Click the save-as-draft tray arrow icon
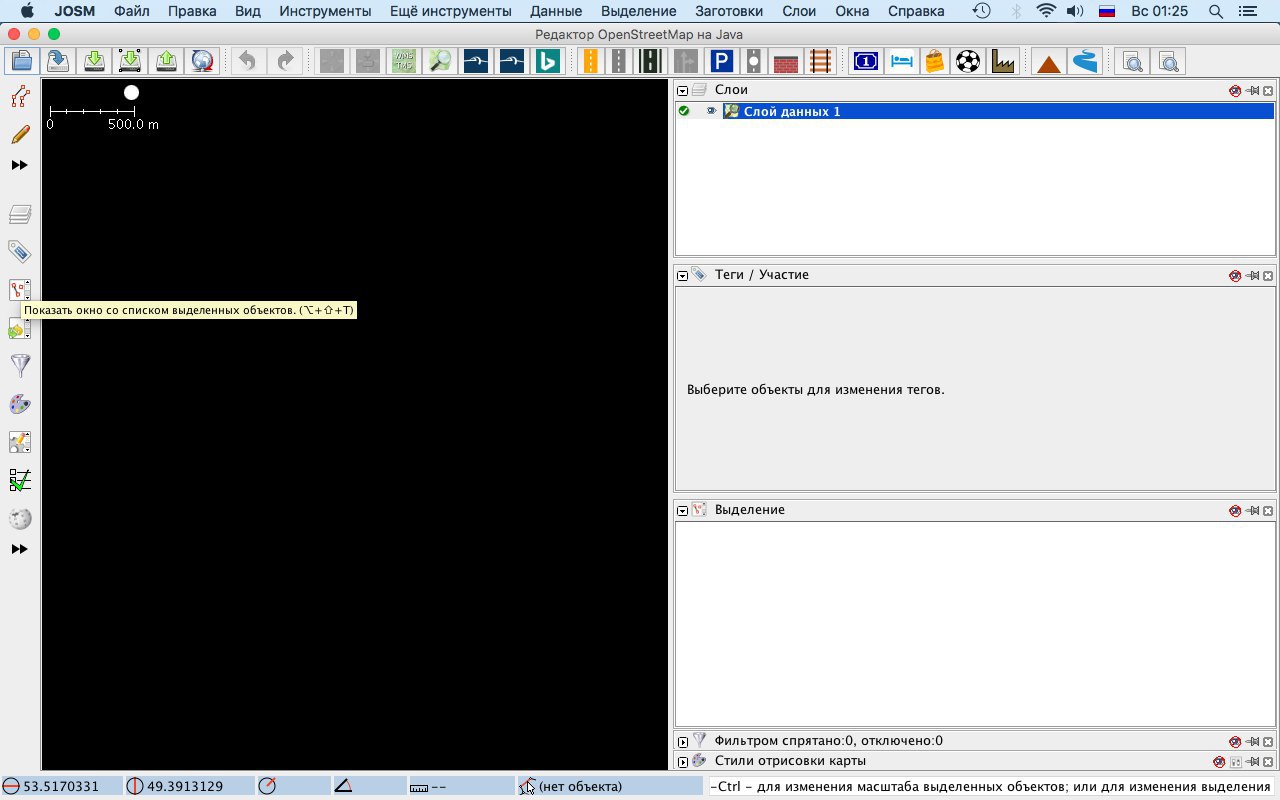The width and height of the screenshot is (1280, 800). (58, 61)
